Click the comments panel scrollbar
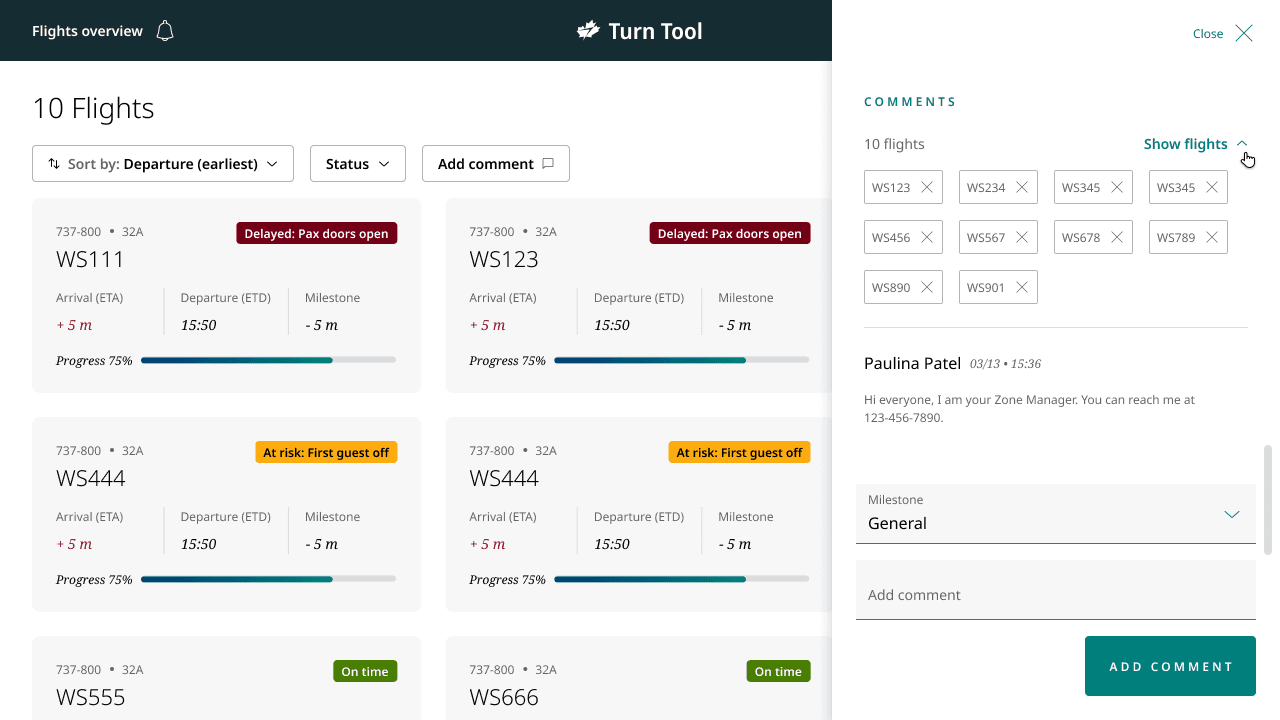The image size is (1280, 720). click(x=1268, y=500)
